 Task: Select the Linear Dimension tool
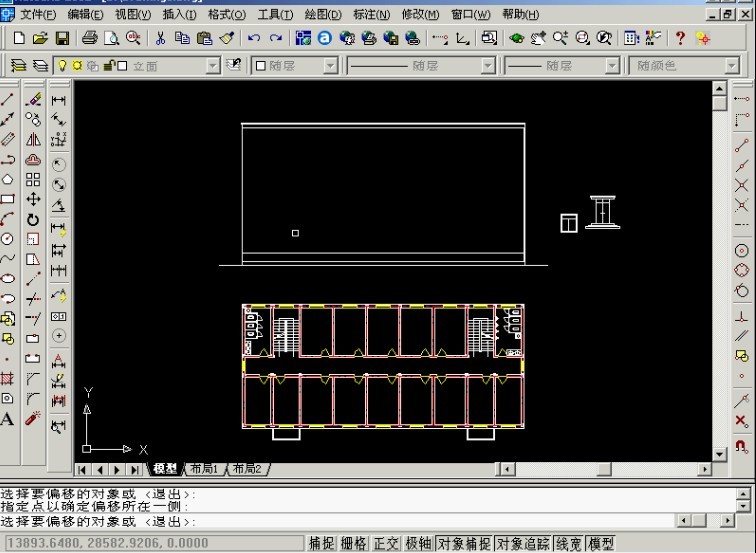[x=58, y=100]
